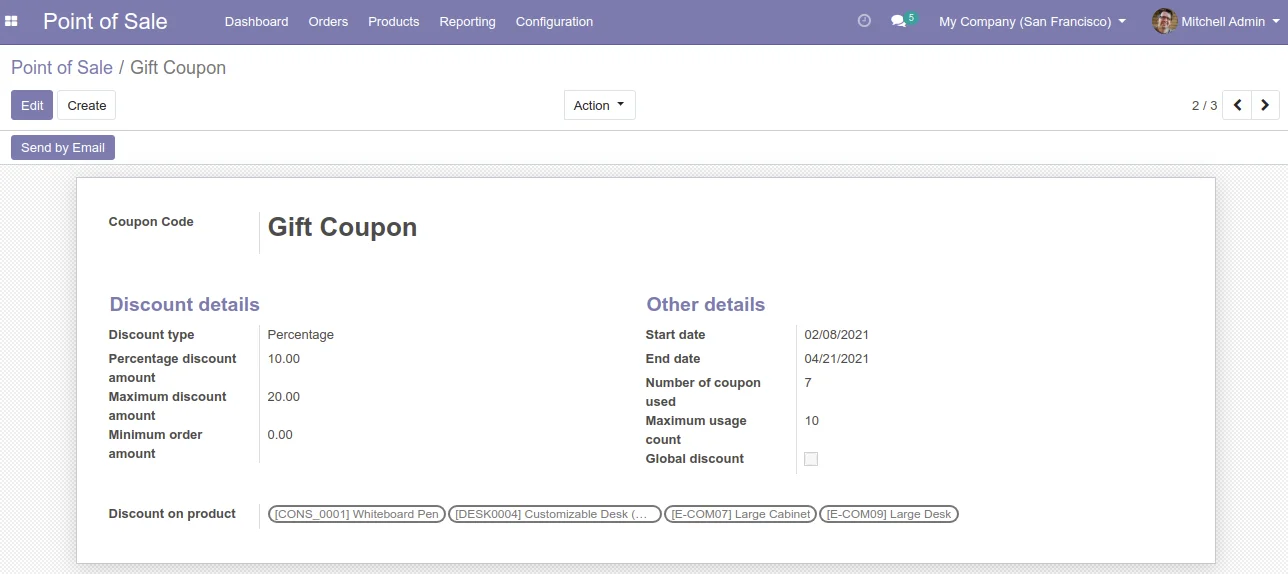This screenshot has height=574, width=1288.
Task: Open the Large Cabinet product tag
Action: point(741,514)
